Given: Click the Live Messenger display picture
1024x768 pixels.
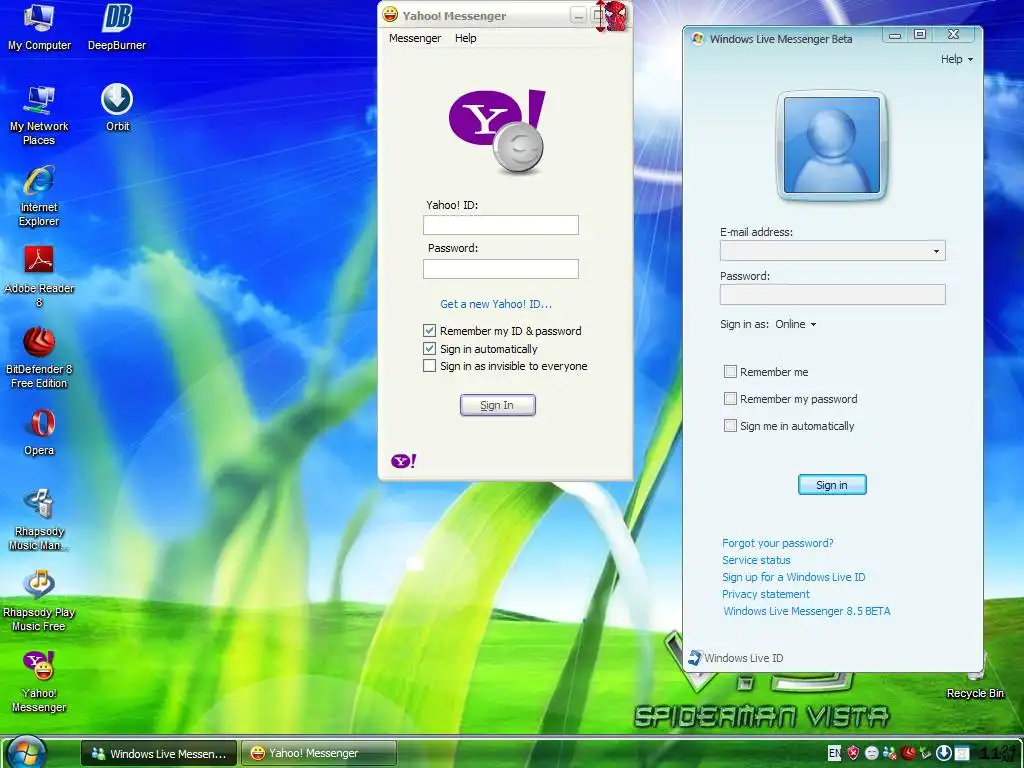Looking at the screenshot, I should pyautogui.click(x=831, y=145).
